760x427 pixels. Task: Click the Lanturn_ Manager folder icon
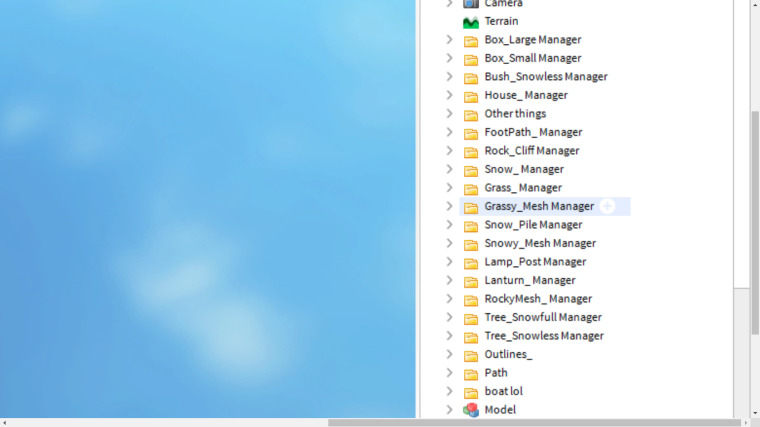(471, 281)
